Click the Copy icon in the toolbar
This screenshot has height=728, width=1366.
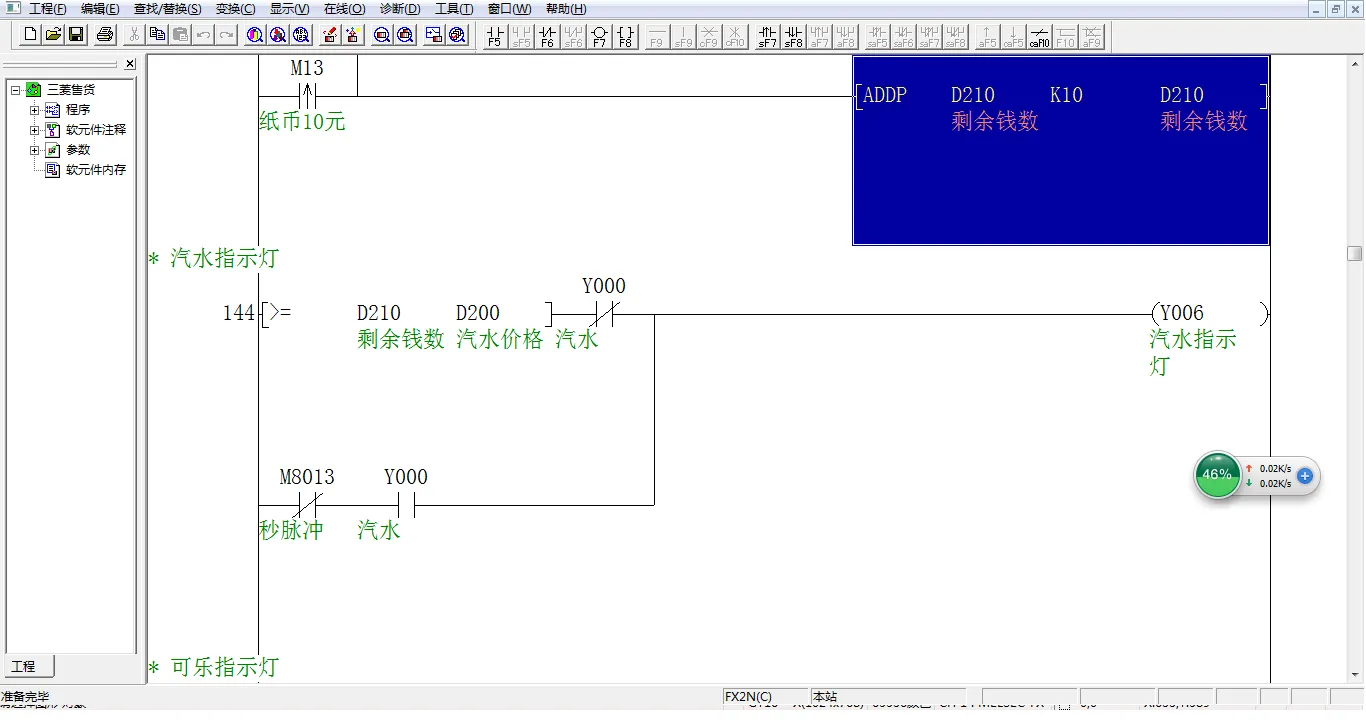coord(157,35)
